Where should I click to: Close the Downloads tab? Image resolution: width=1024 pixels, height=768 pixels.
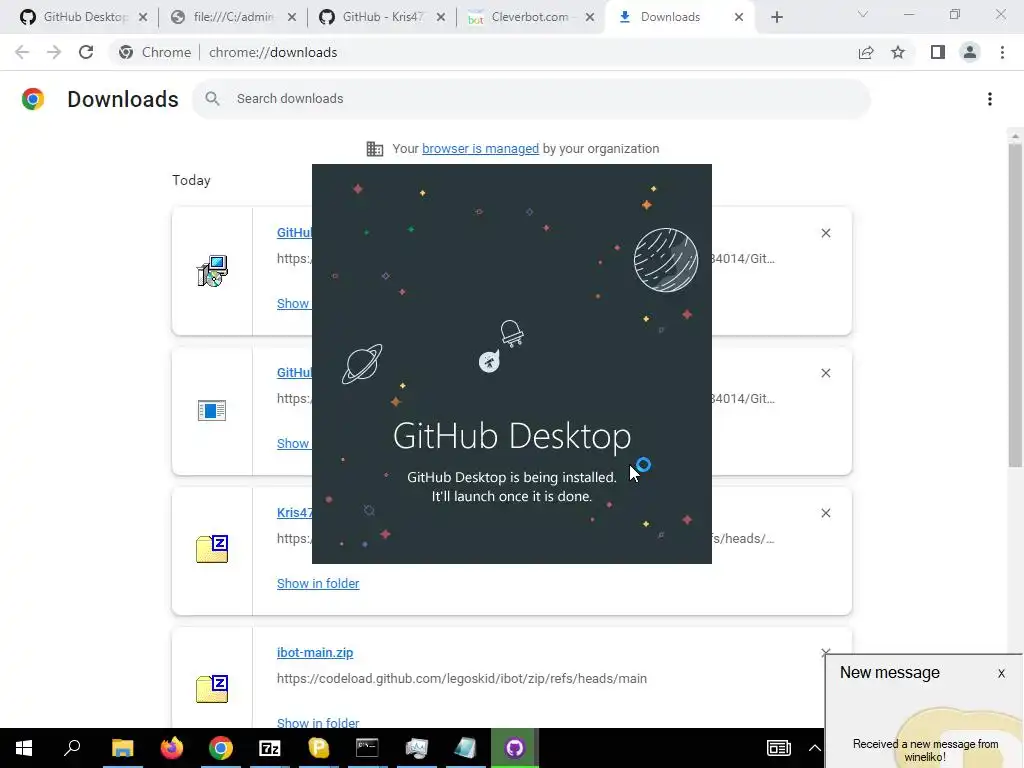tap(739, 17)
